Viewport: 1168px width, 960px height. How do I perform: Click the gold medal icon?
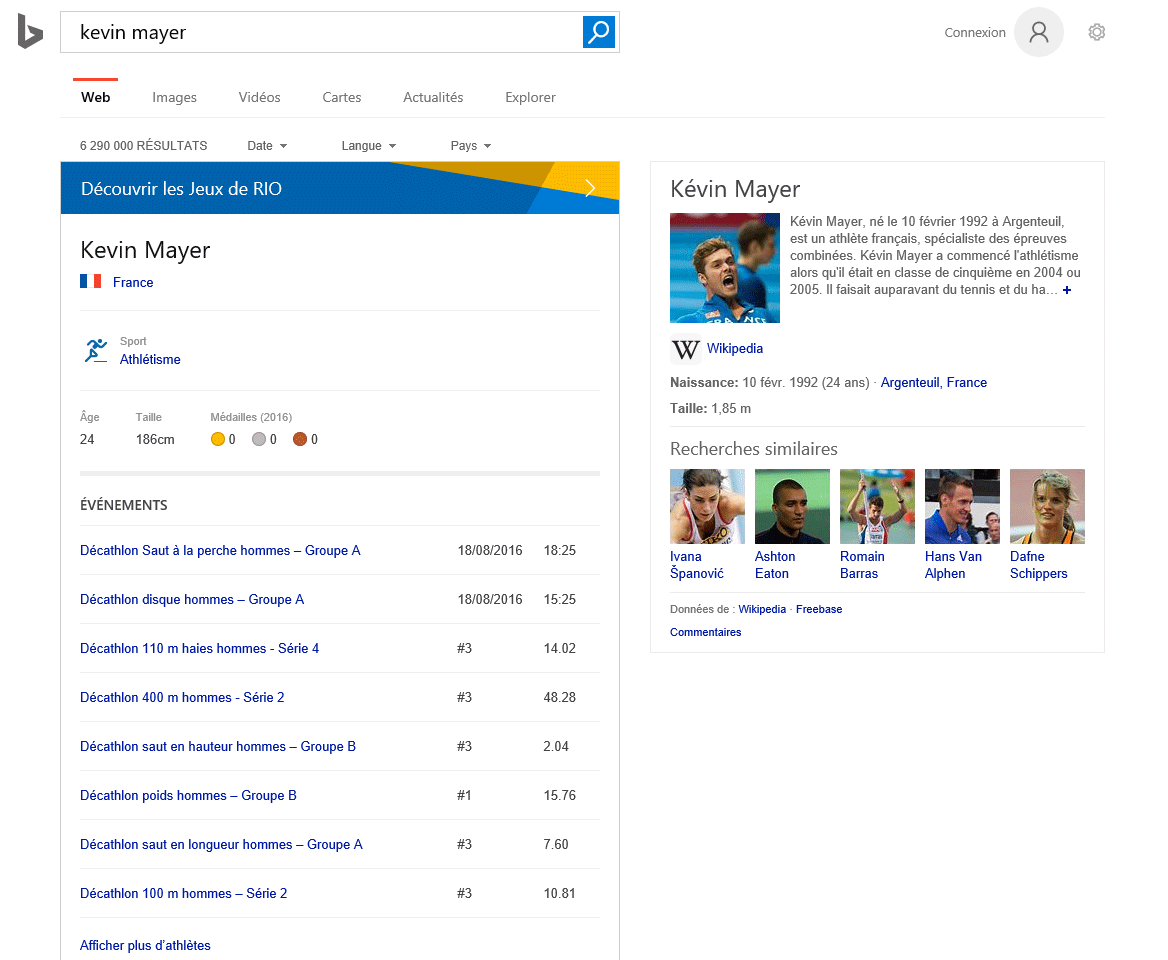pos(218,439)
